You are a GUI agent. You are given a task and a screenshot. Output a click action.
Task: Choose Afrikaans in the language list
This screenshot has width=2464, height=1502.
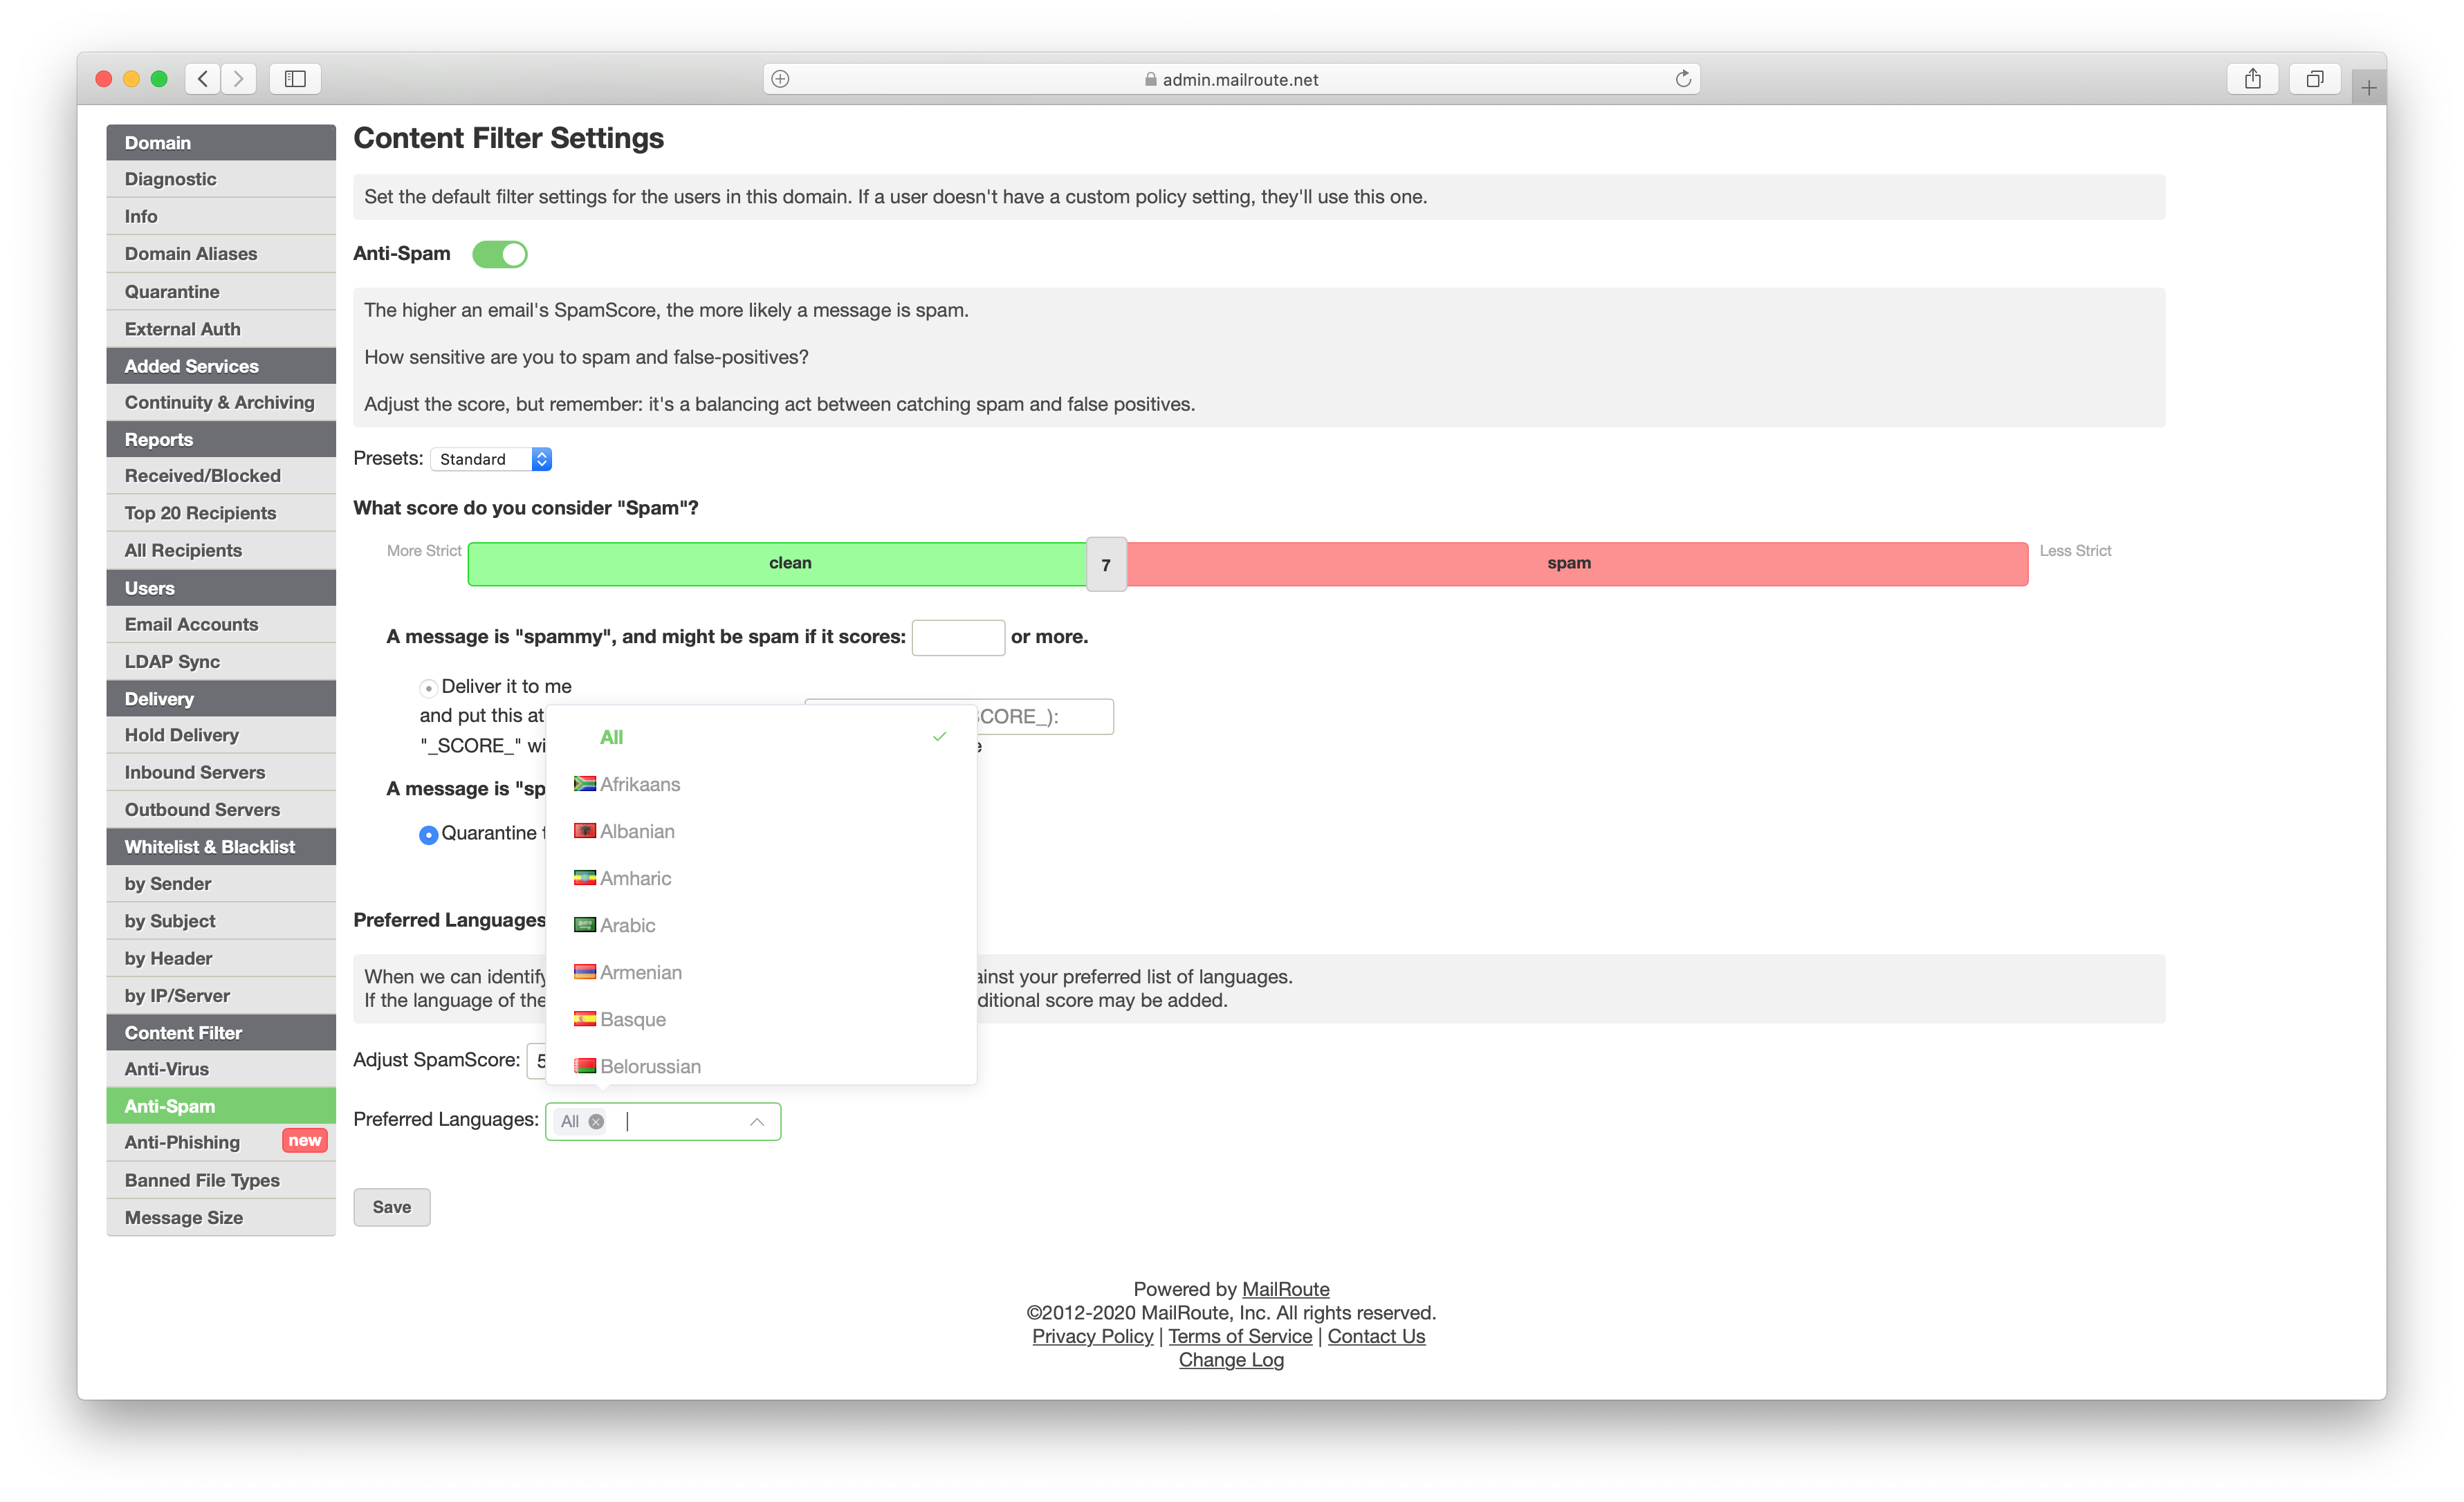(x=761, y=784)
